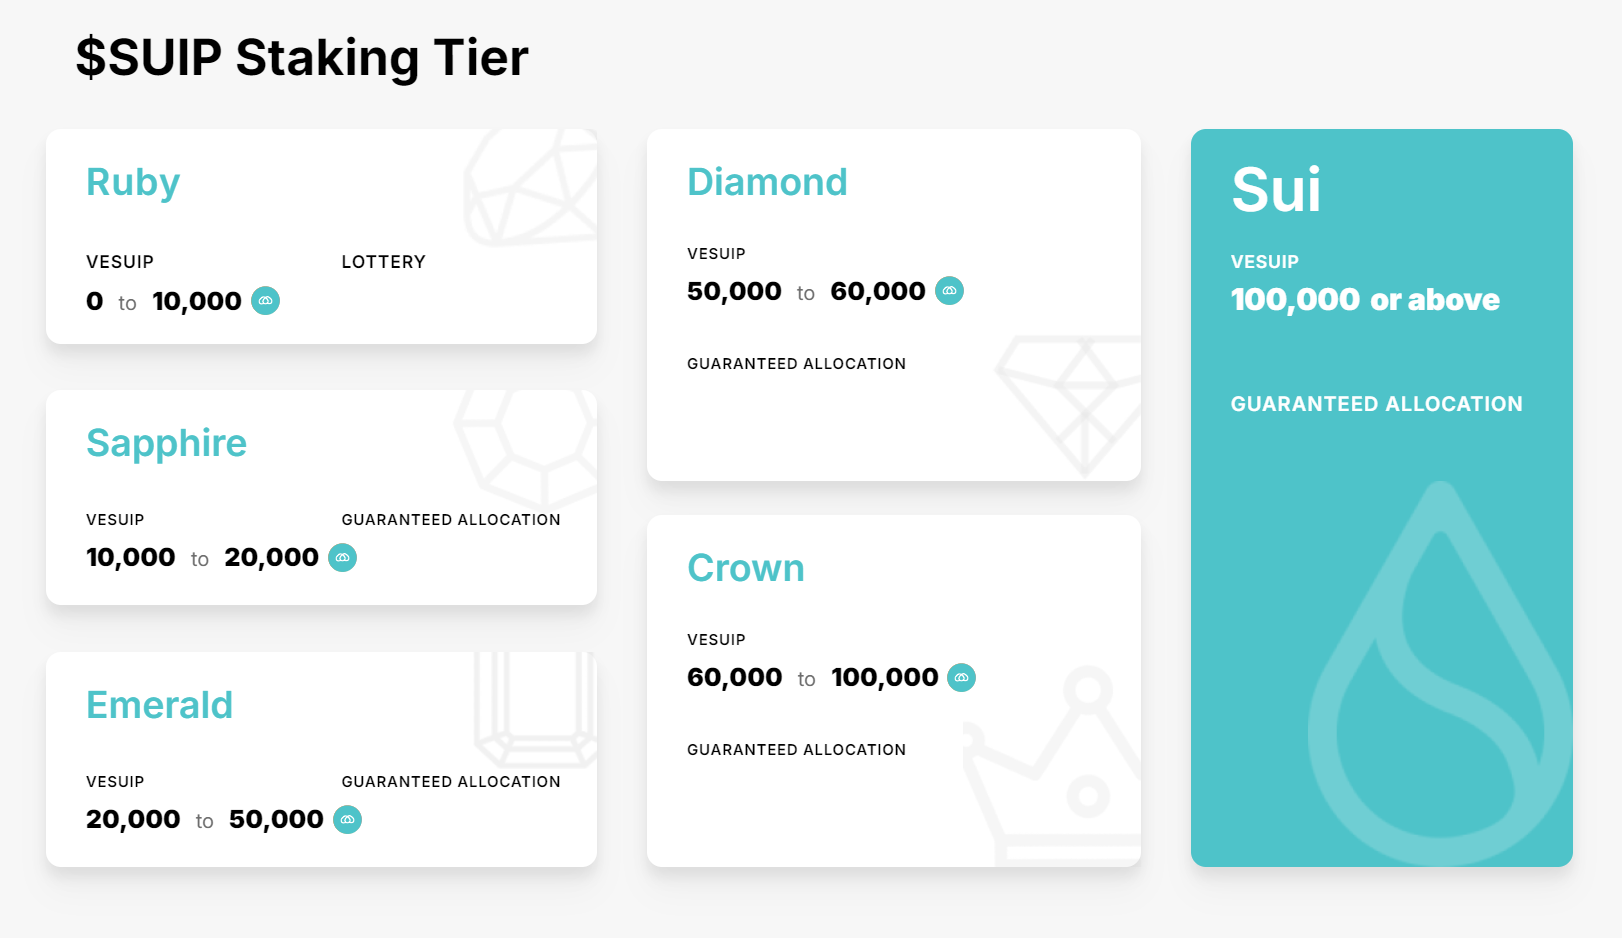Image resolution: width=1622 pixels, height=938 pixels.
Task: Click the veSUIP token icon in Ruby card
Action: pyautogui.click(x=265, y=300)
